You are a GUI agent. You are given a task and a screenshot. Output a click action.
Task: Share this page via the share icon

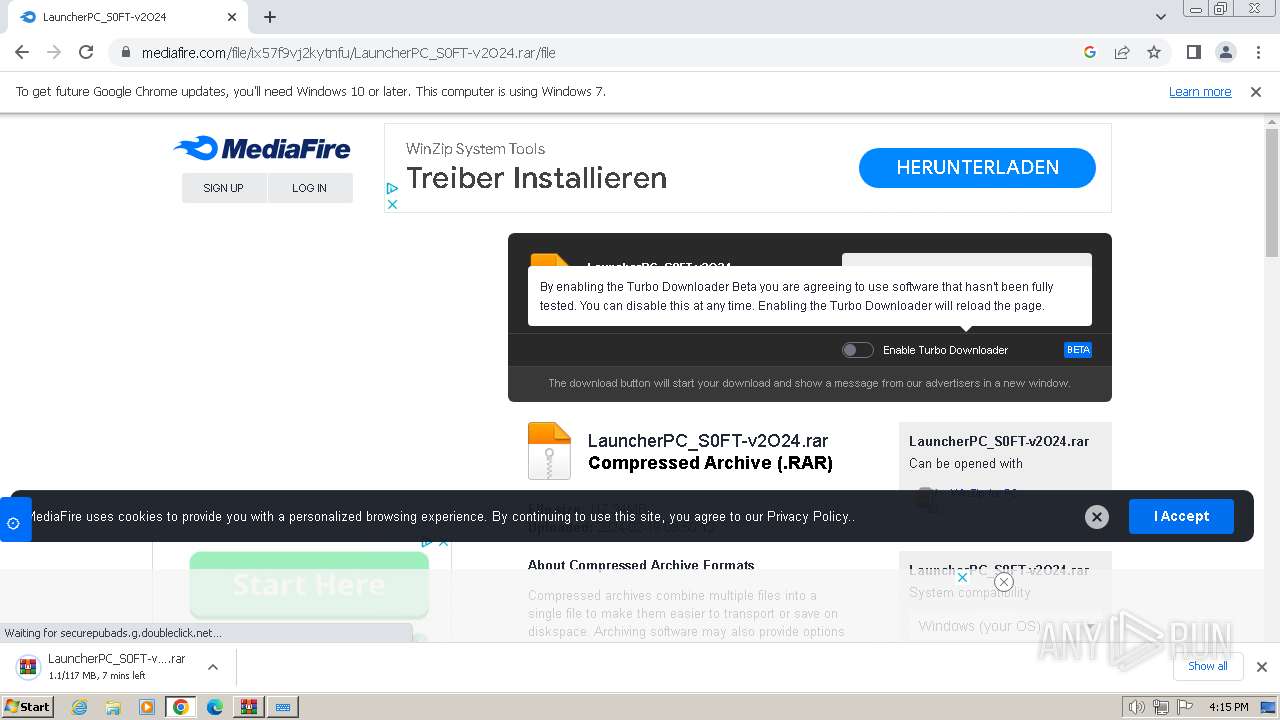coord(1122,52)
